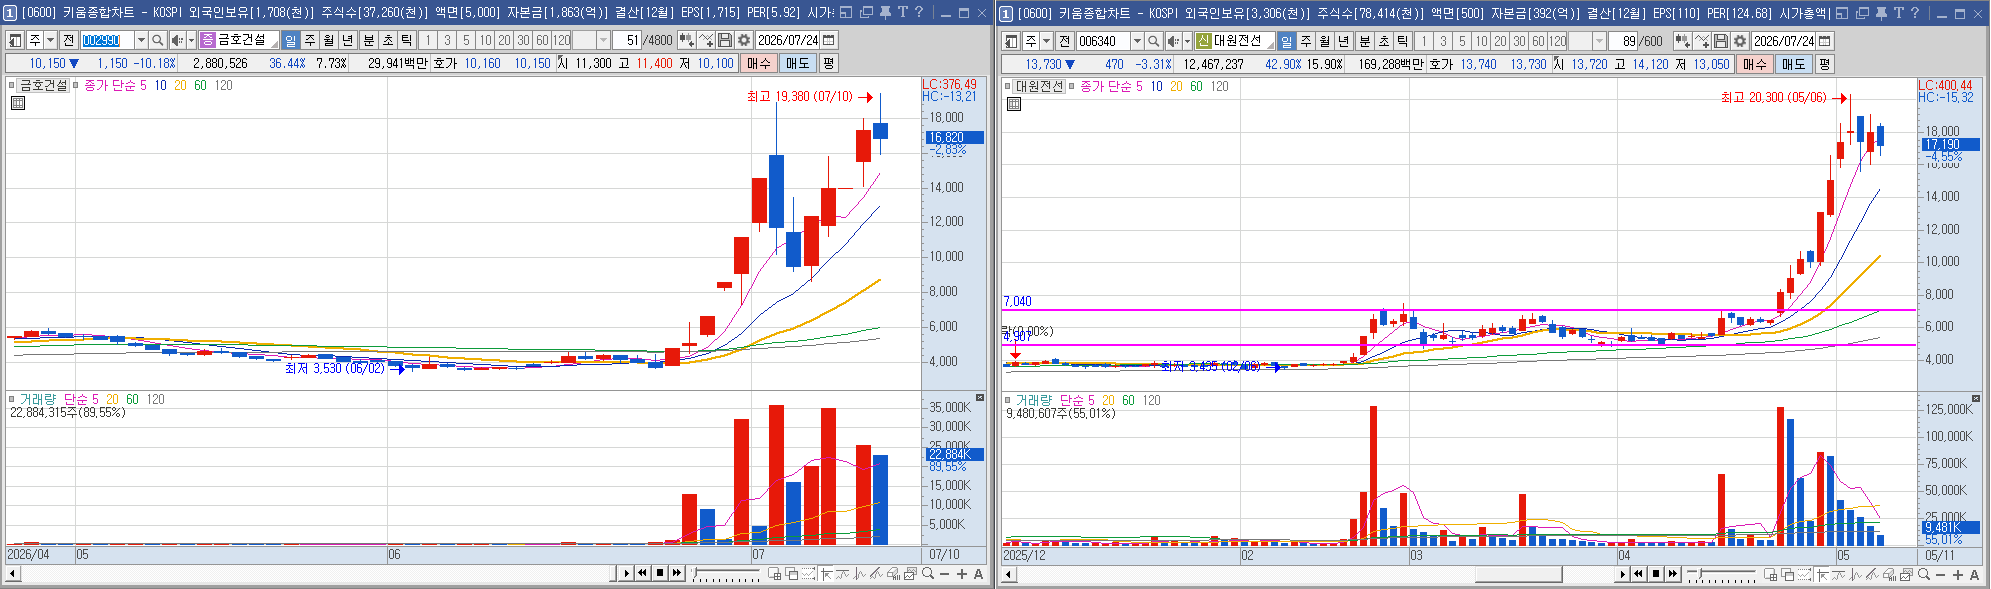Open the data grid icon under 대원전선 label
This screenshot has height=589, width=1991.
point(1013,103)
